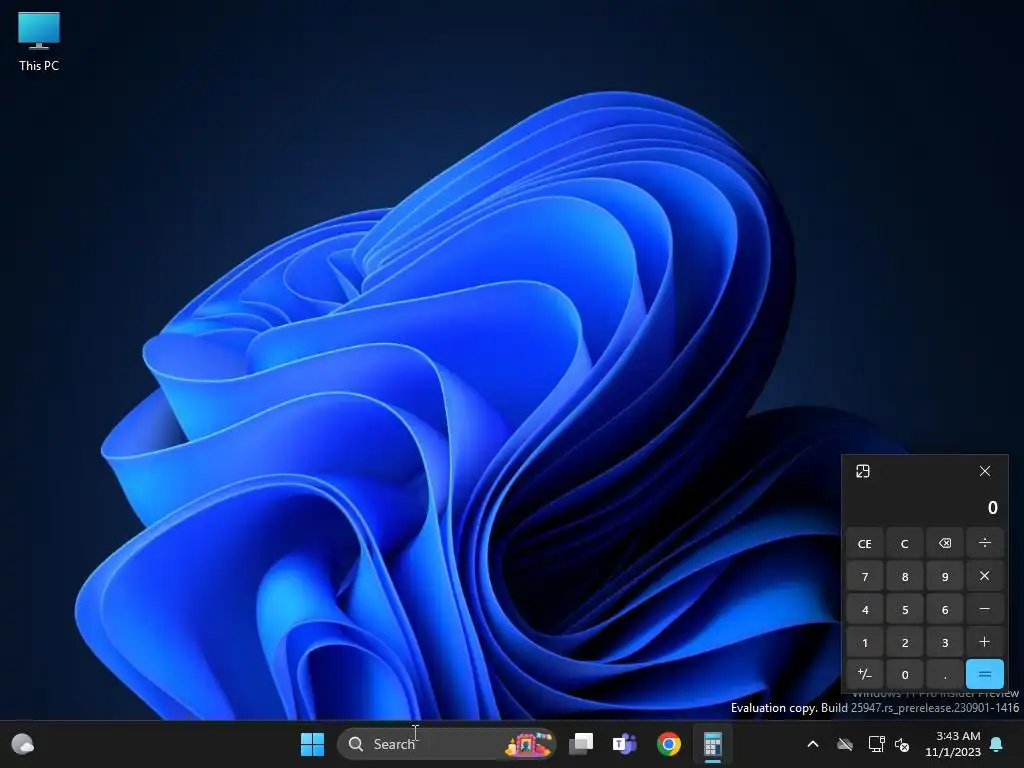Open the weather widgets icon
The image size is (1024, 768).
click(x=23, y=744)
